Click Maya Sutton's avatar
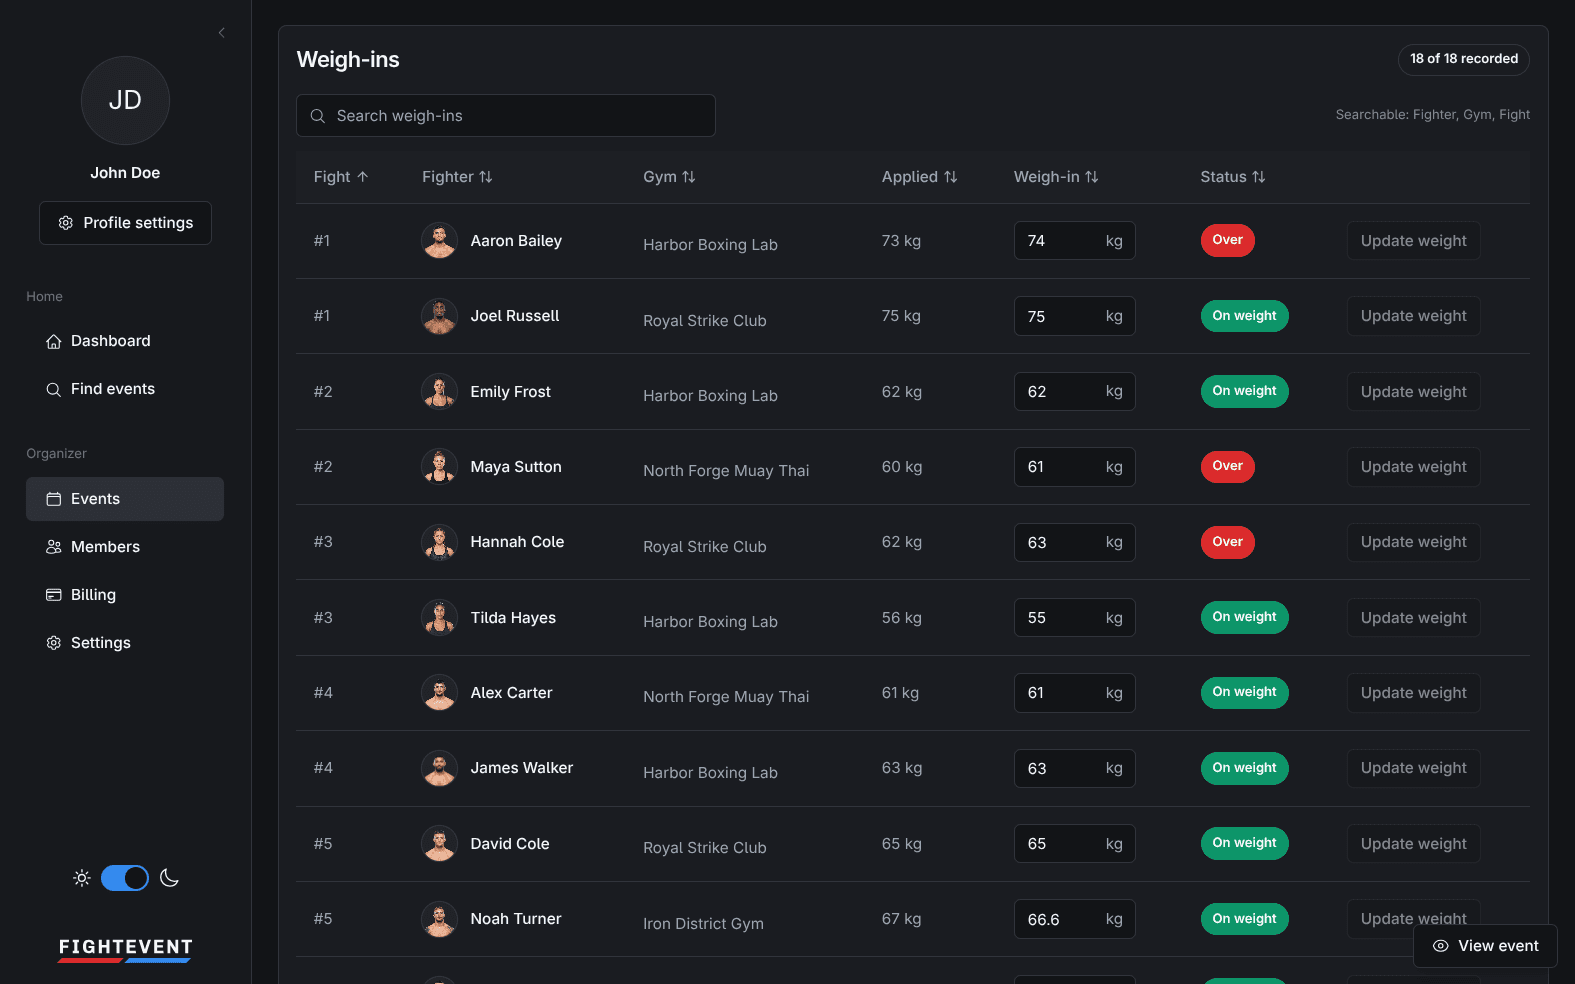1575x984 pixels. coord(439,467)
